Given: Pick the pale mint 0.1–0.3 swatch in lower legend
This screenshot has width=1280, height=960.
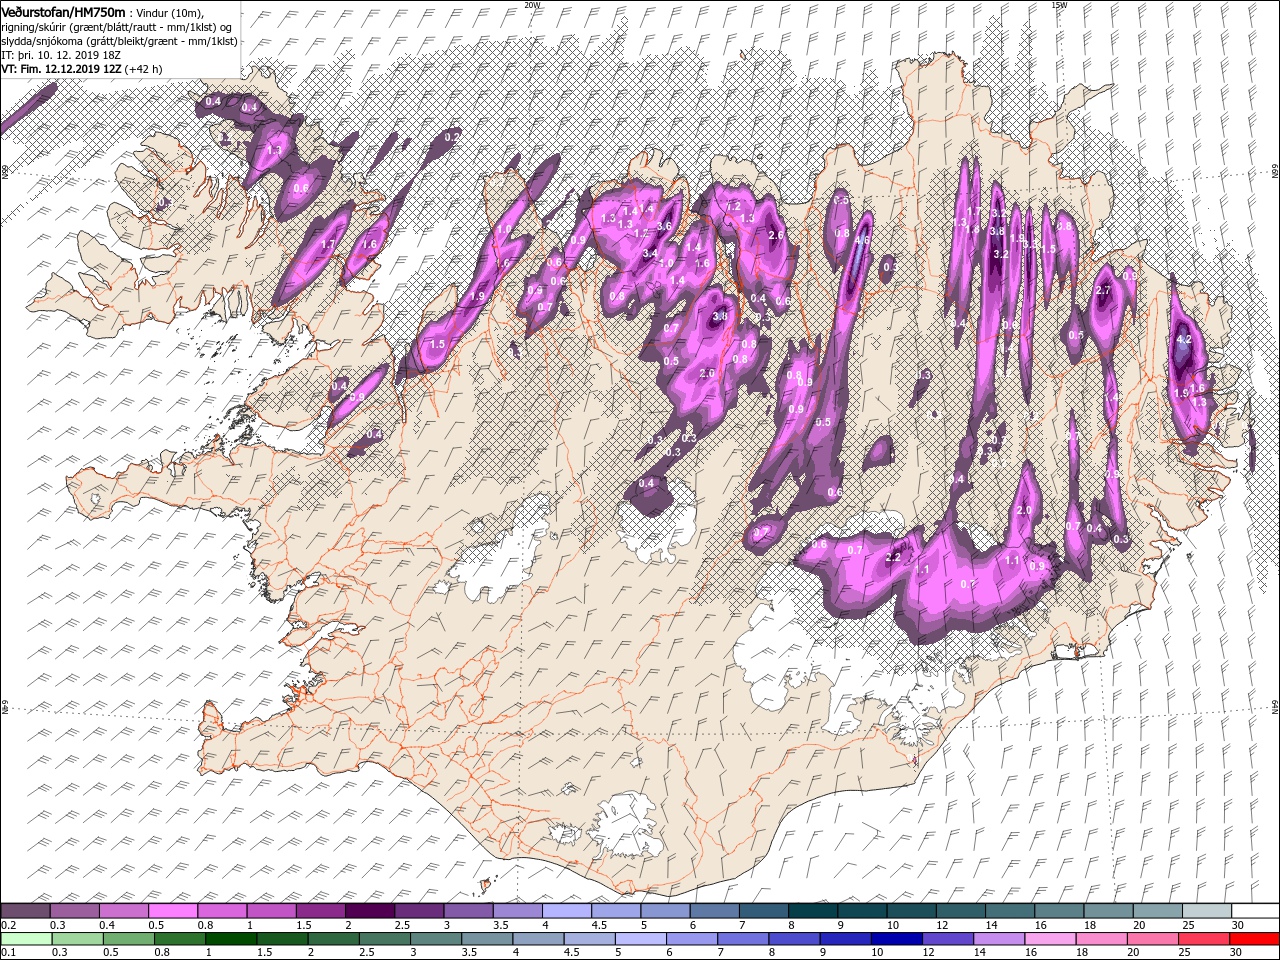Looking at the screenshot, I should [26, 939].
